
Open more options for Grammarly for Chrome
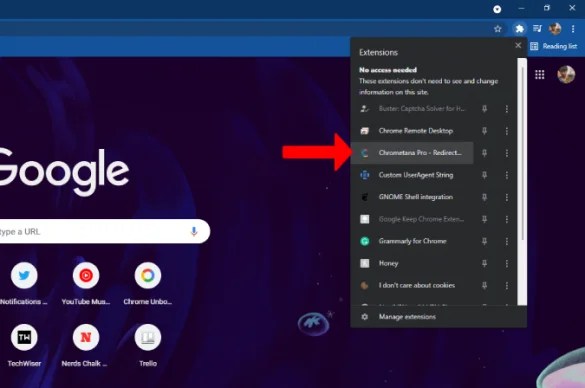point(507,241)
